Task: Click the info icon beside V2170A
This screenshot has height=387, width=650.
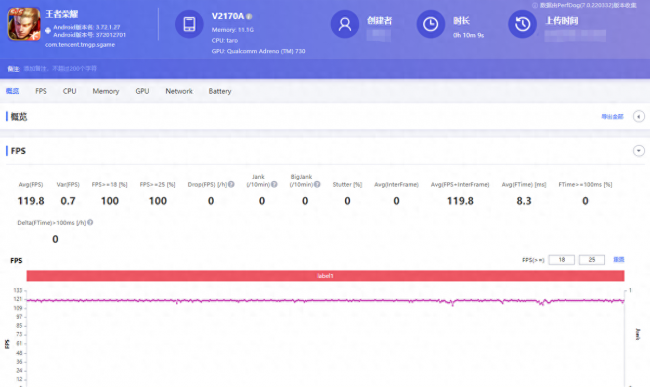Action: pyautogui.click(x=249, y=17)
